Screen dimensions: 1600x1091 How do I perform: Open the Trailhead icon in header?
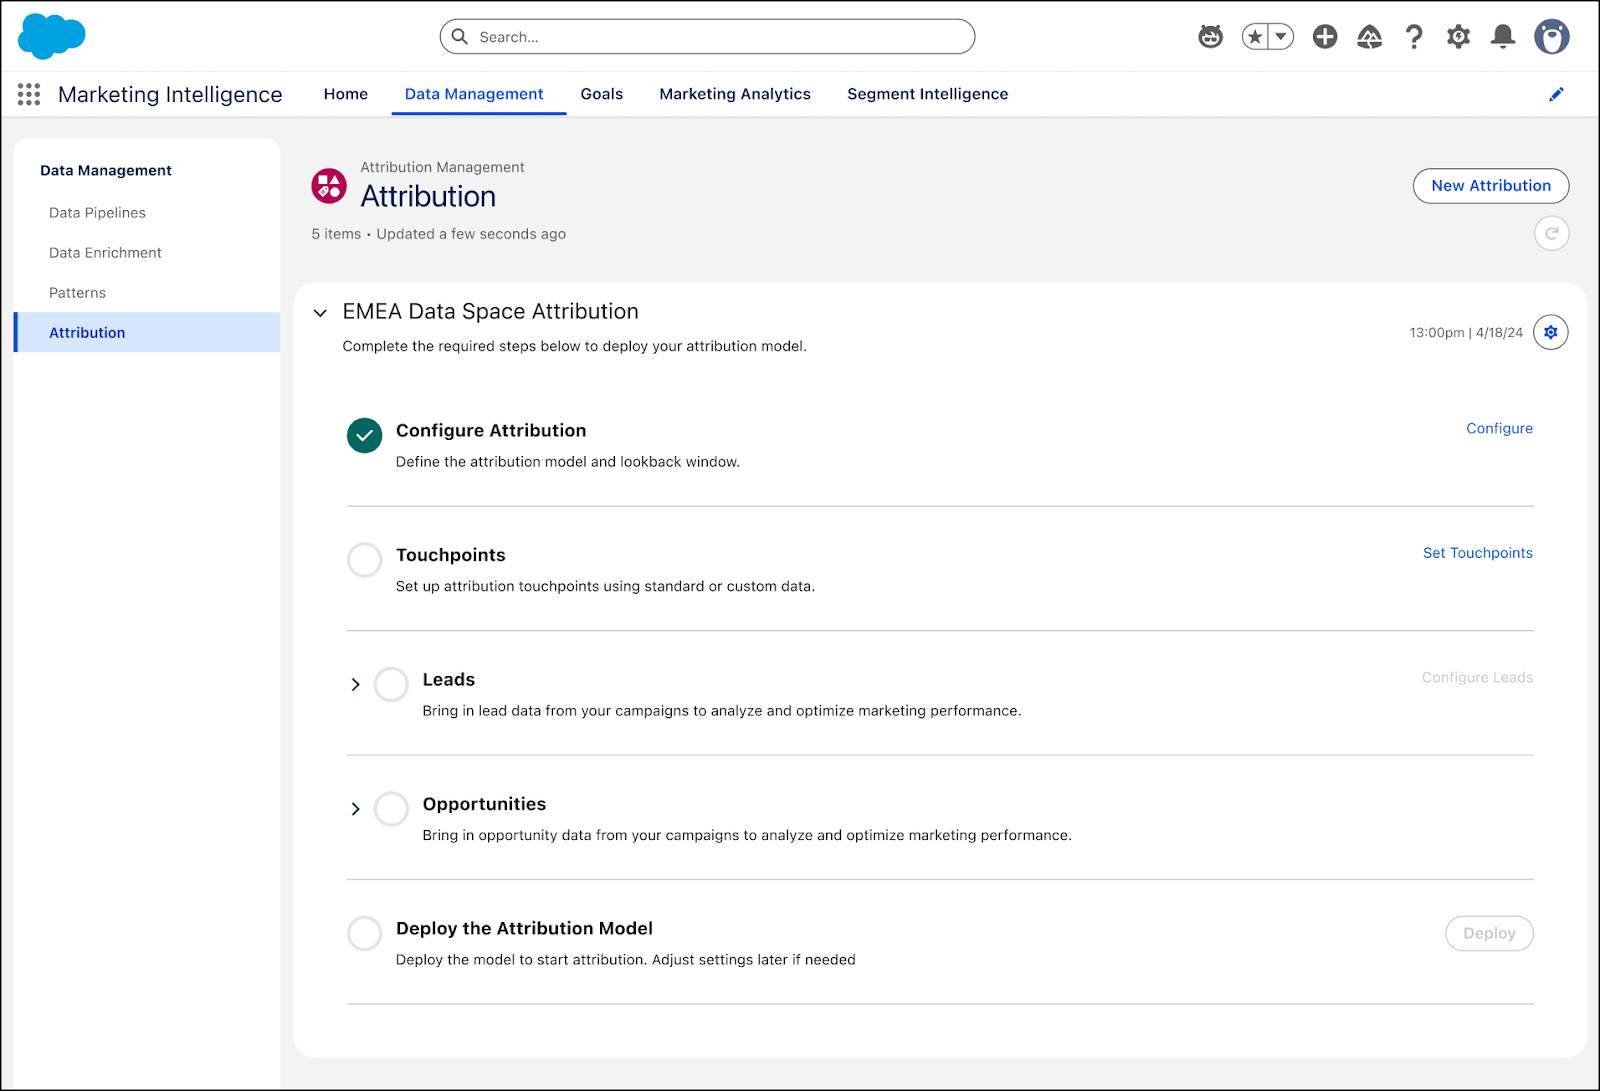click(1369, 37)
